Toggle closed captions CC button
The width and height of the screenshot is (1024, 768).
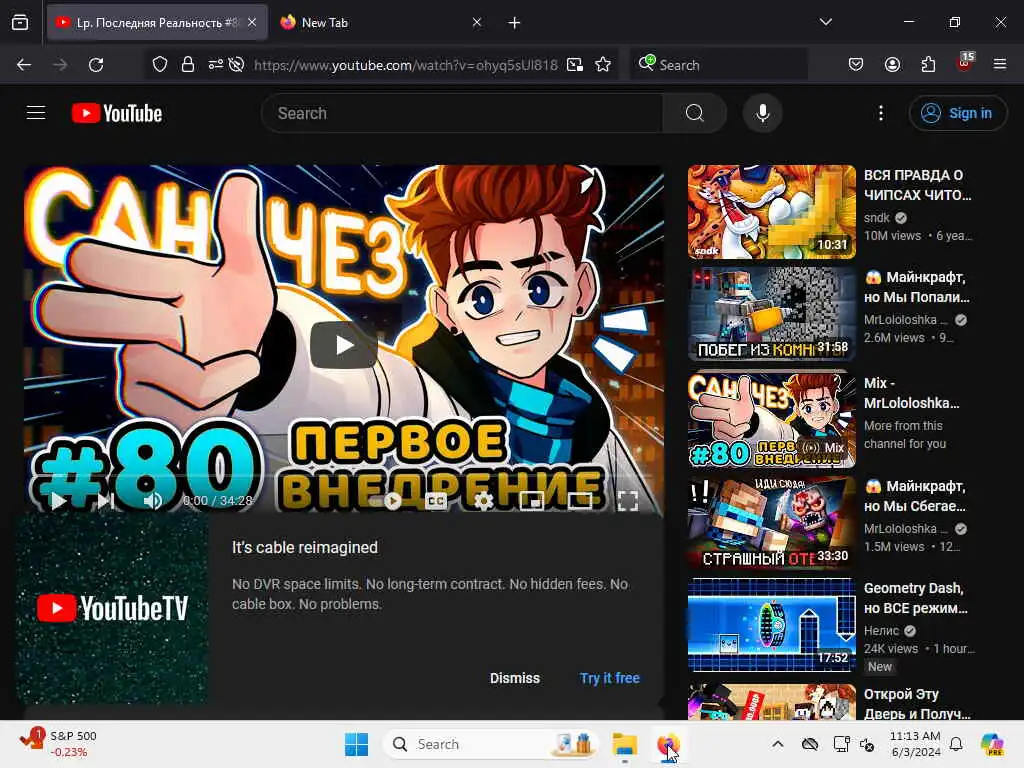click(436, 501)
